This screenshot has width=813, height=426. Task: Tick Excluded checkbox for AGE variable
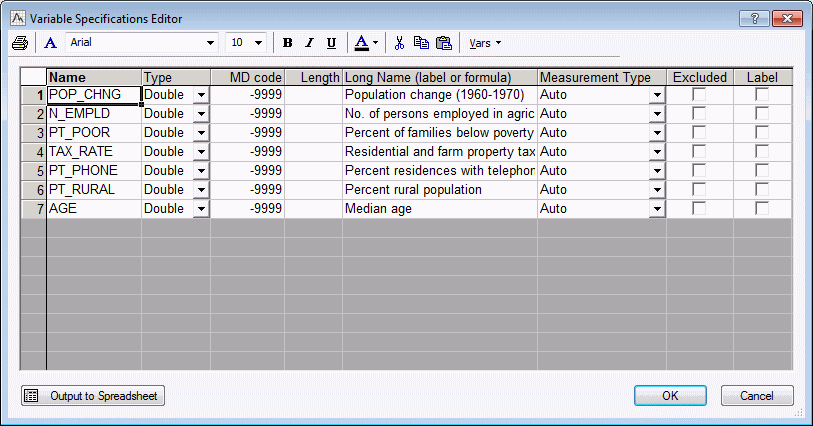tap(699, 209)
